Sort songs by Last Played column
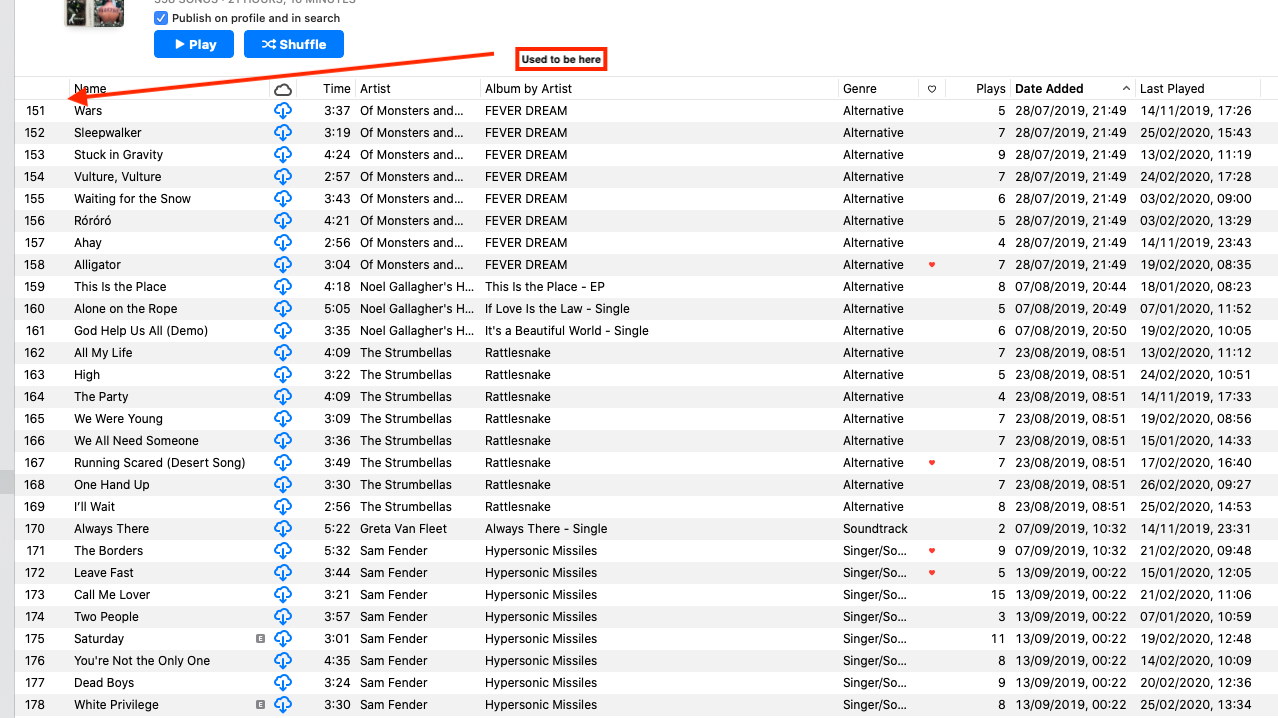 pos(1172,89)
